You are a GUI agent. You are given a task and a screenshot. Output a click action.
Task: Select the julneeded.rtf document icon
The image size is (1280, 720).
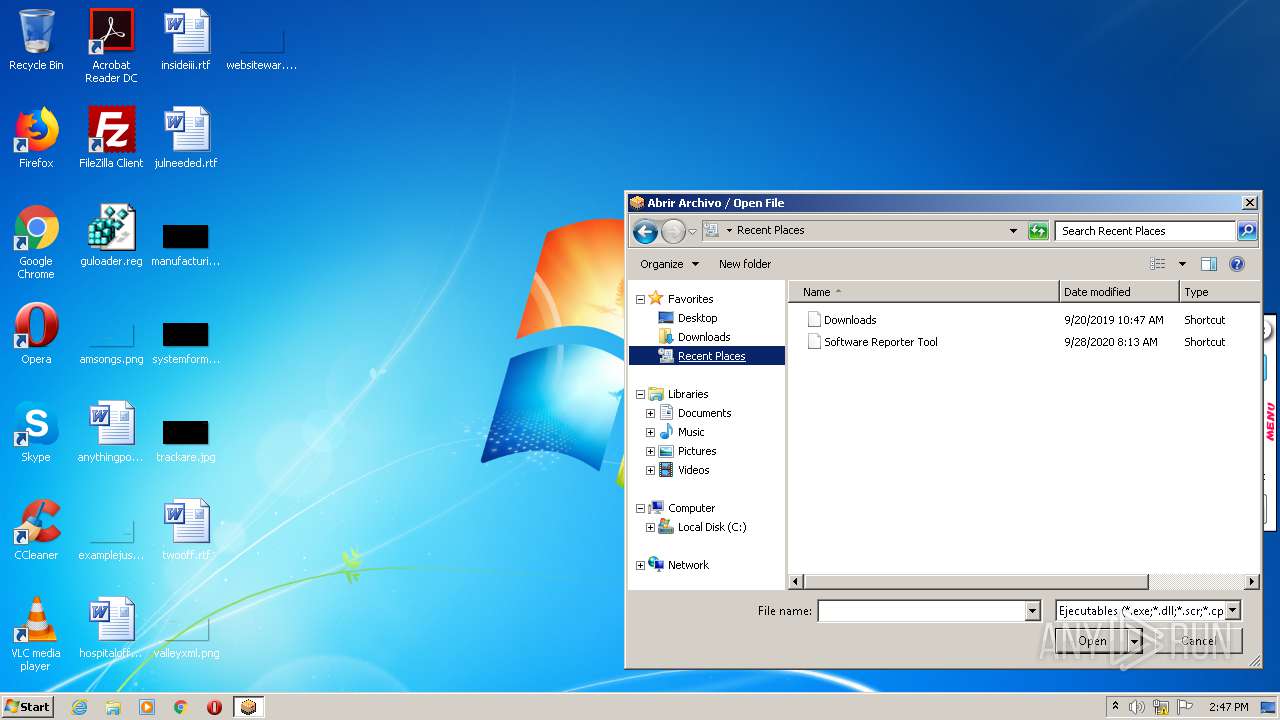coord(186,138)
